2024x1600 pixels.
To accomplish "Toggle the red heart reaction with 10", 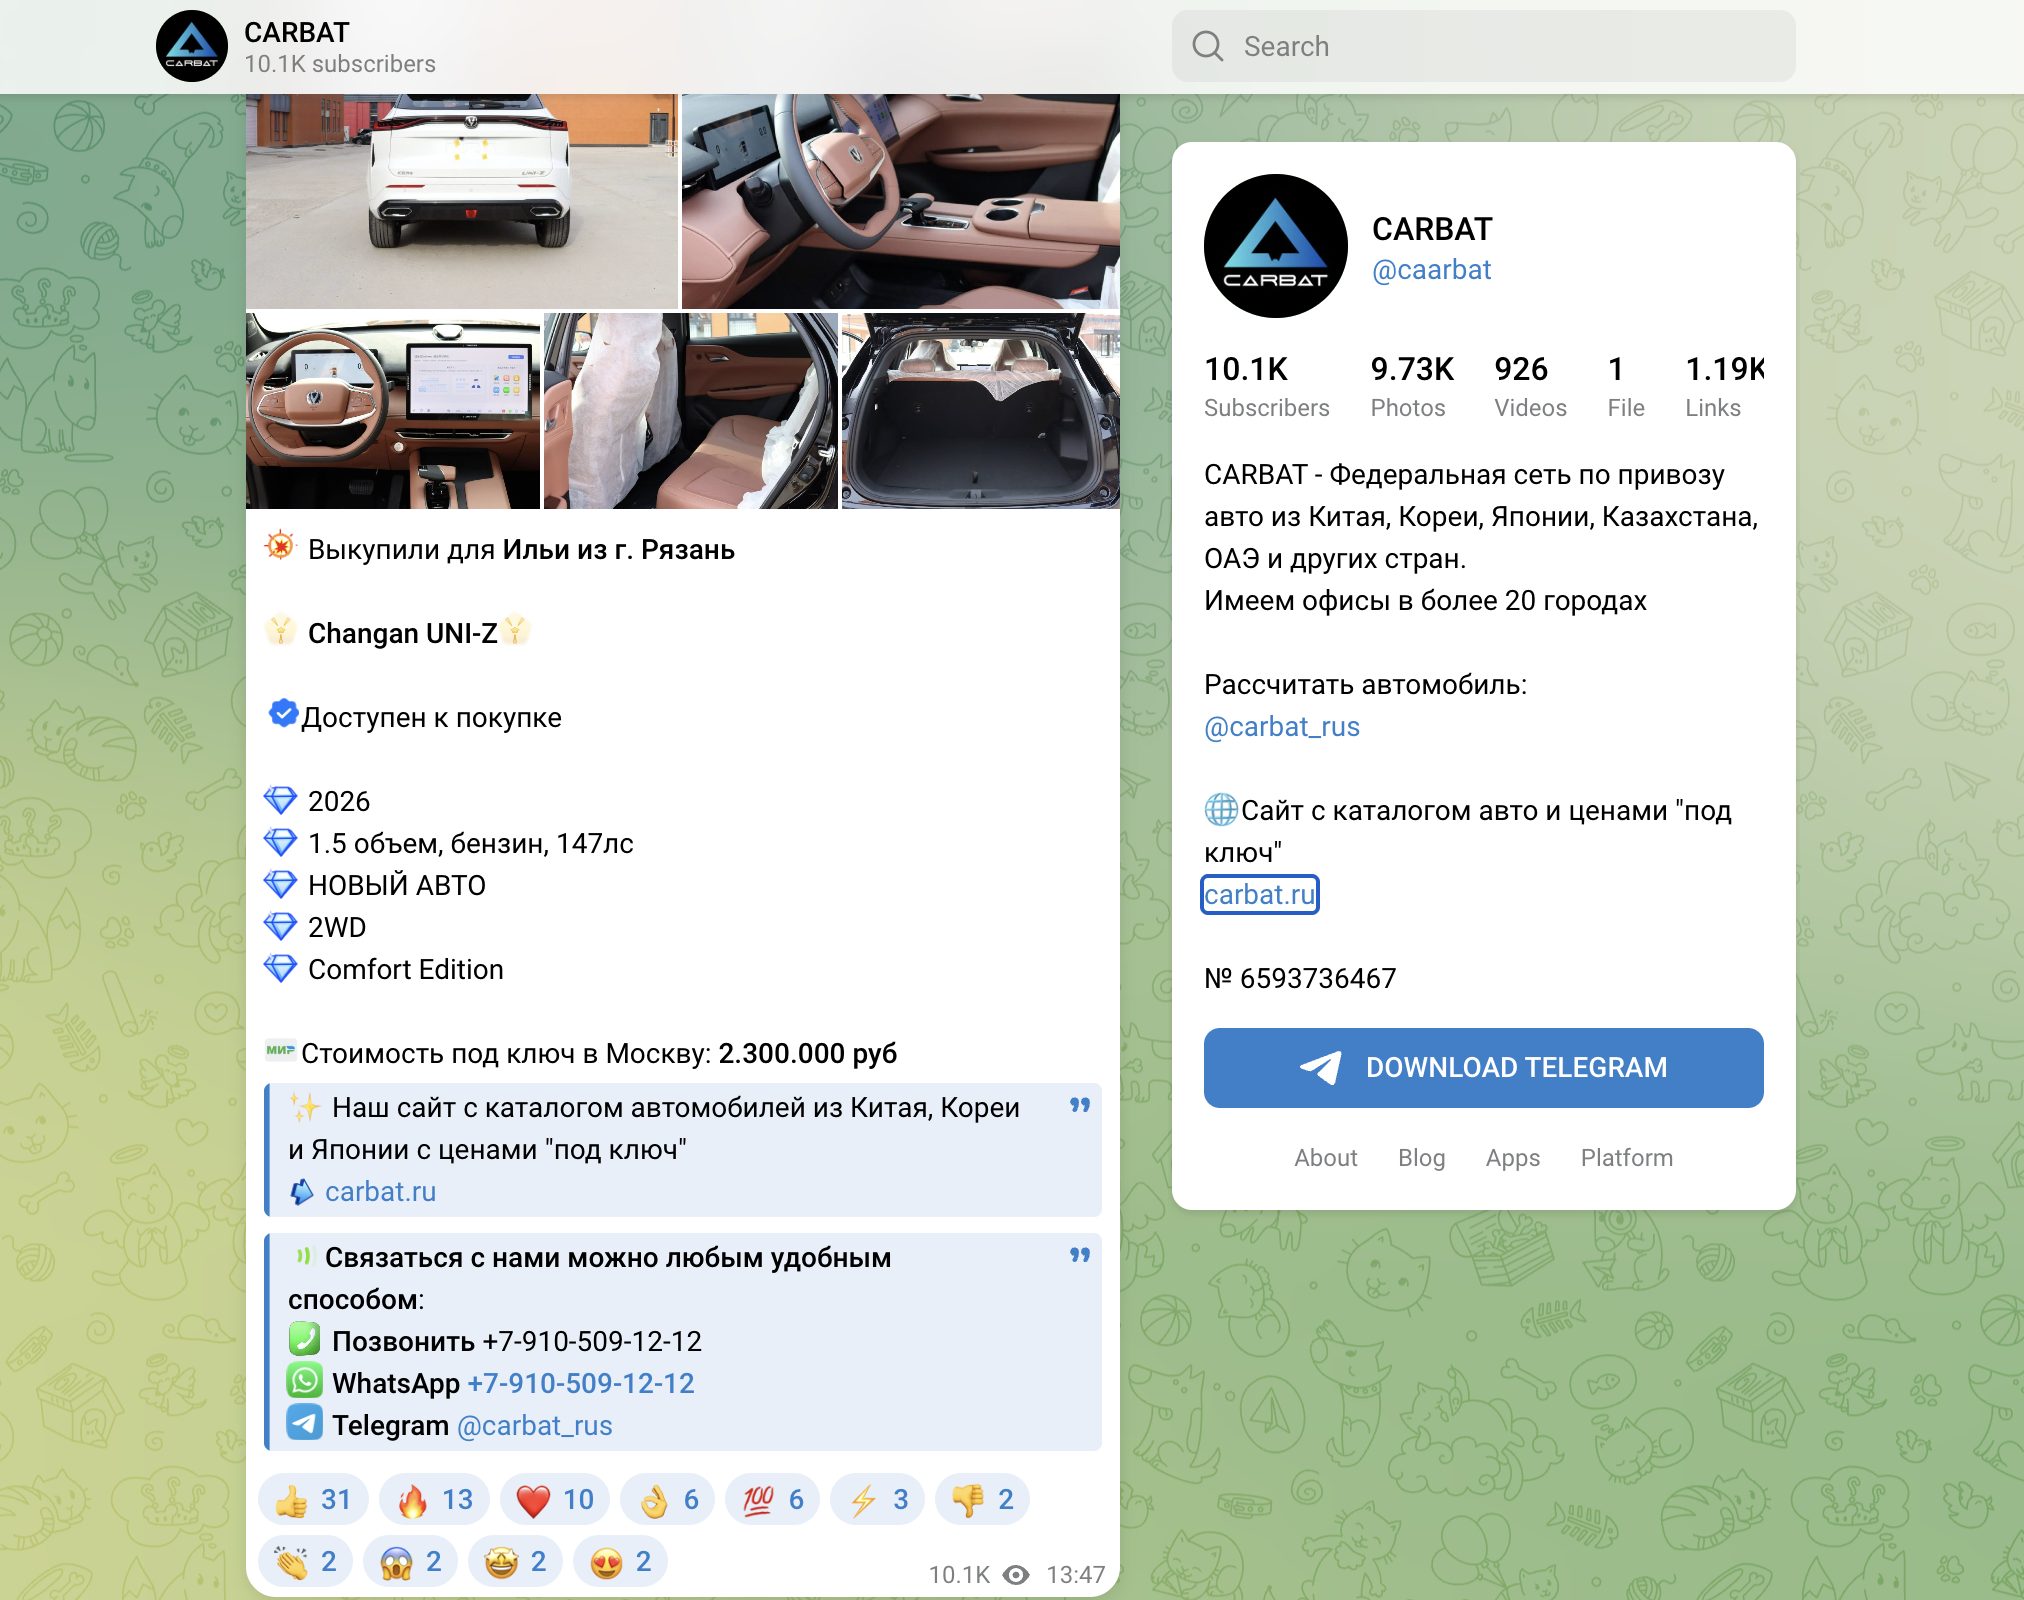I will coord(555,1499).
